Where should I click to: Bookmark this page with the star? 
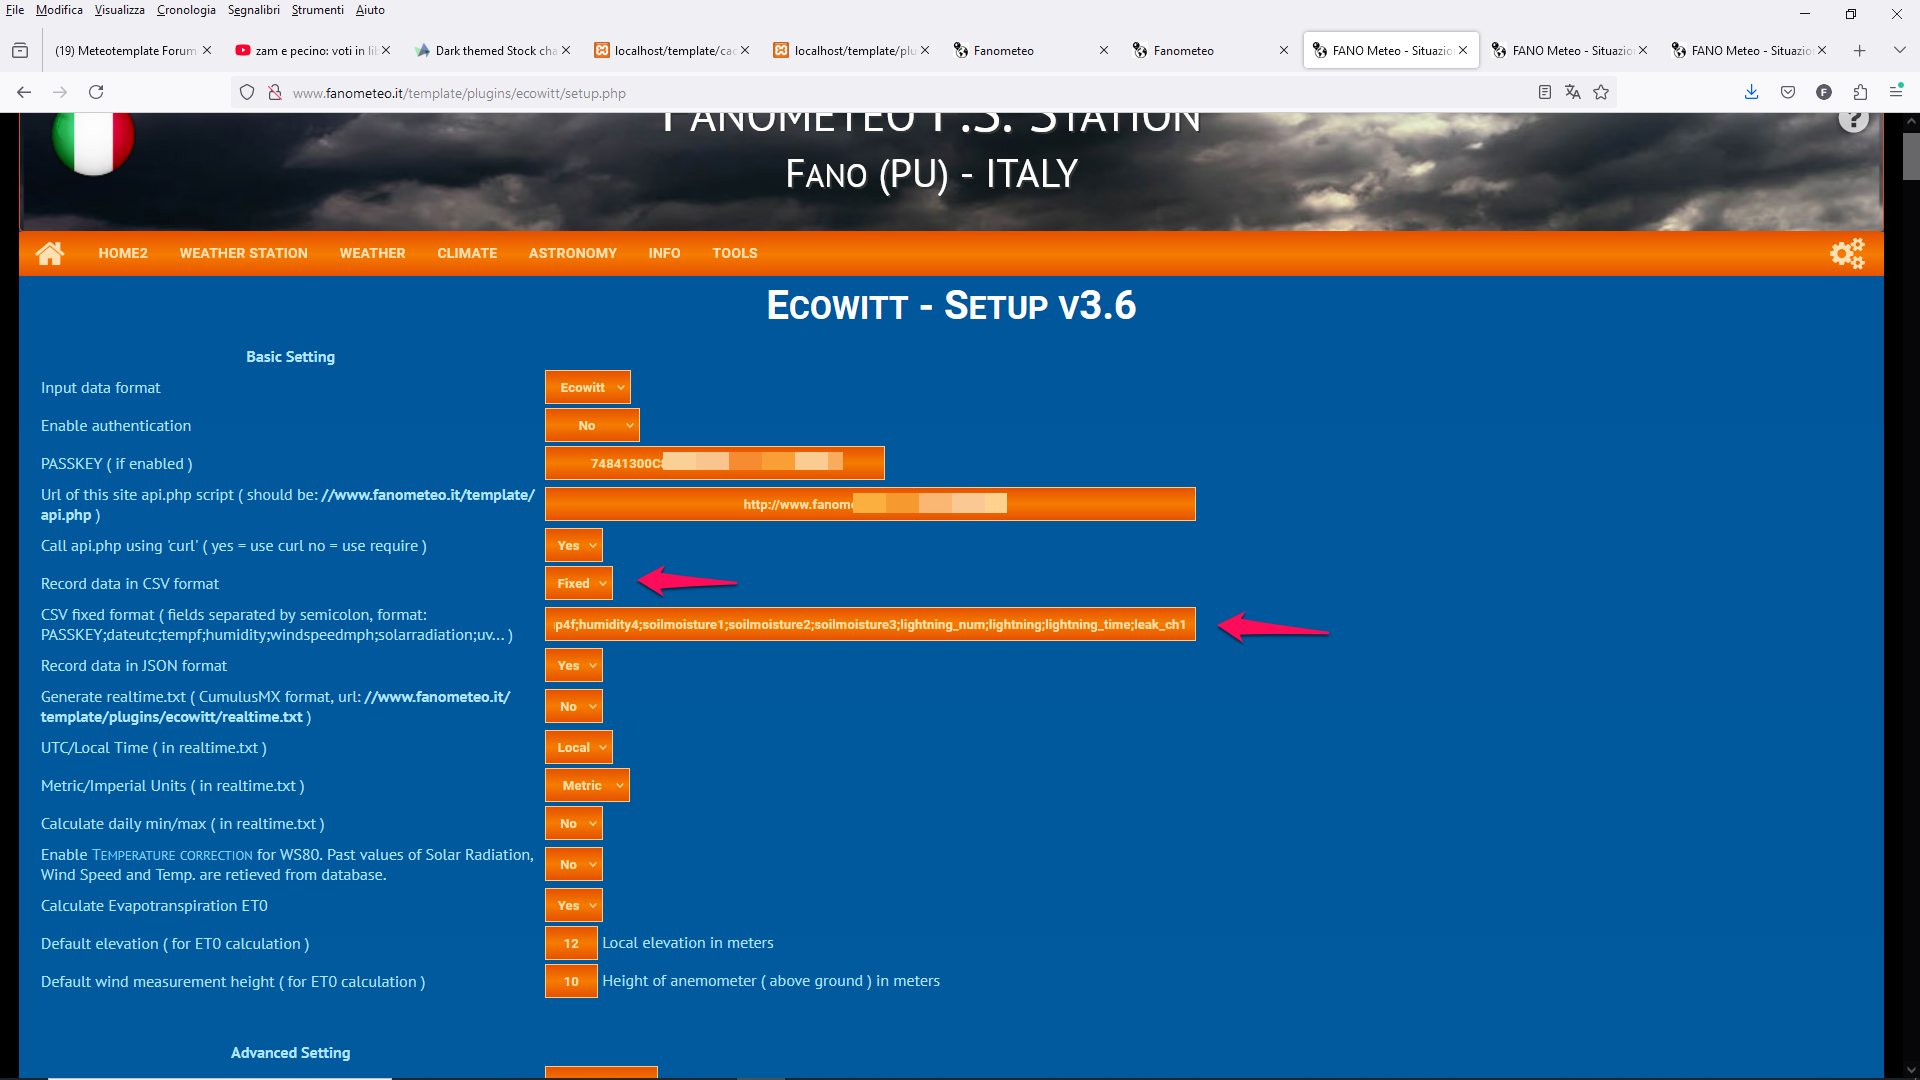(x=1601, y=92)
